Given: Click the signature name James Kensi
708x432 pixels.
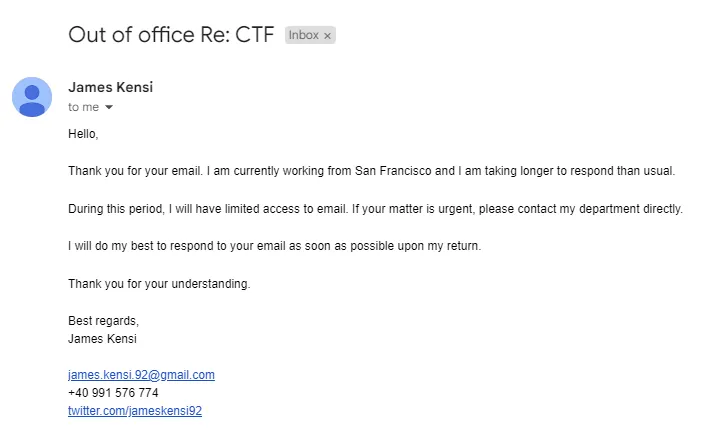Looking at the screenshot, I should [102, 338].
